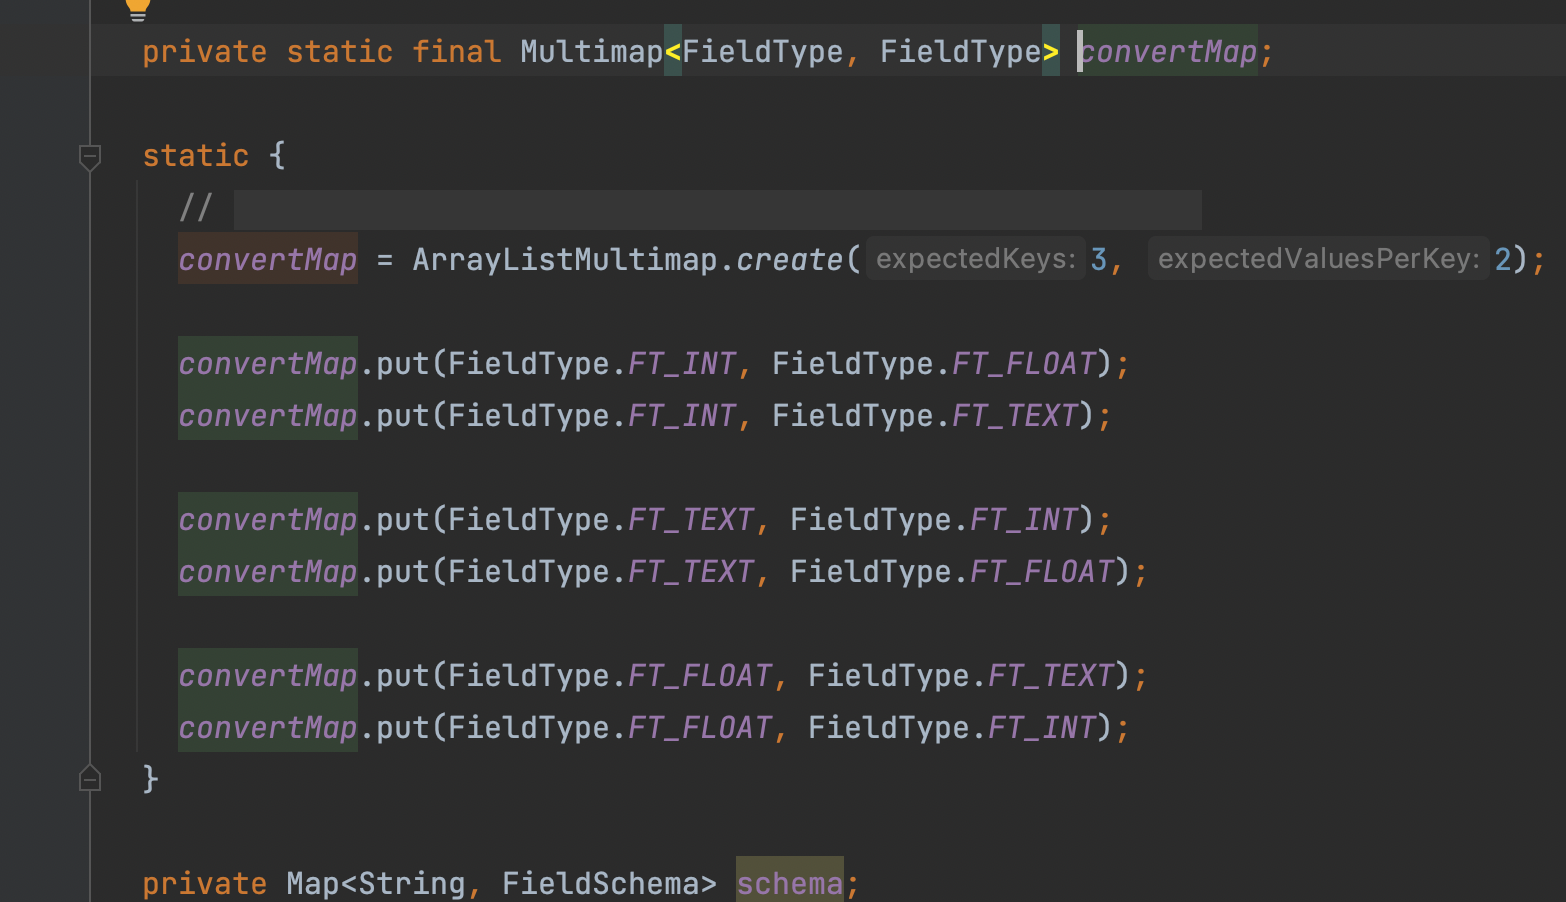This screenshot has height=902, width=1566.
Task: Click the expectedValuesPerKey parameter hint
Action: [1318, 259]
